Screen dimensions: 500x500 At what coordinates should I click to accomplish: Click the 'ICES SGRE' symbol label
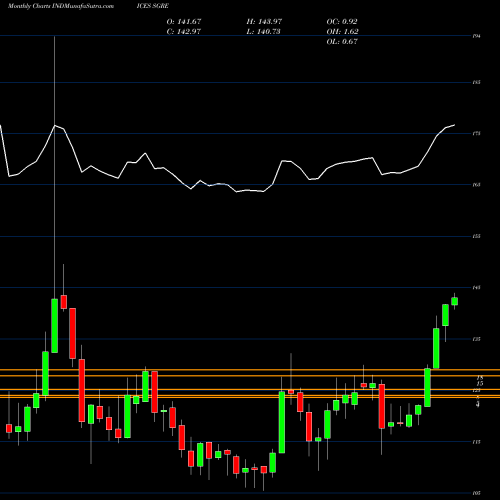click(x=153, y=6)
